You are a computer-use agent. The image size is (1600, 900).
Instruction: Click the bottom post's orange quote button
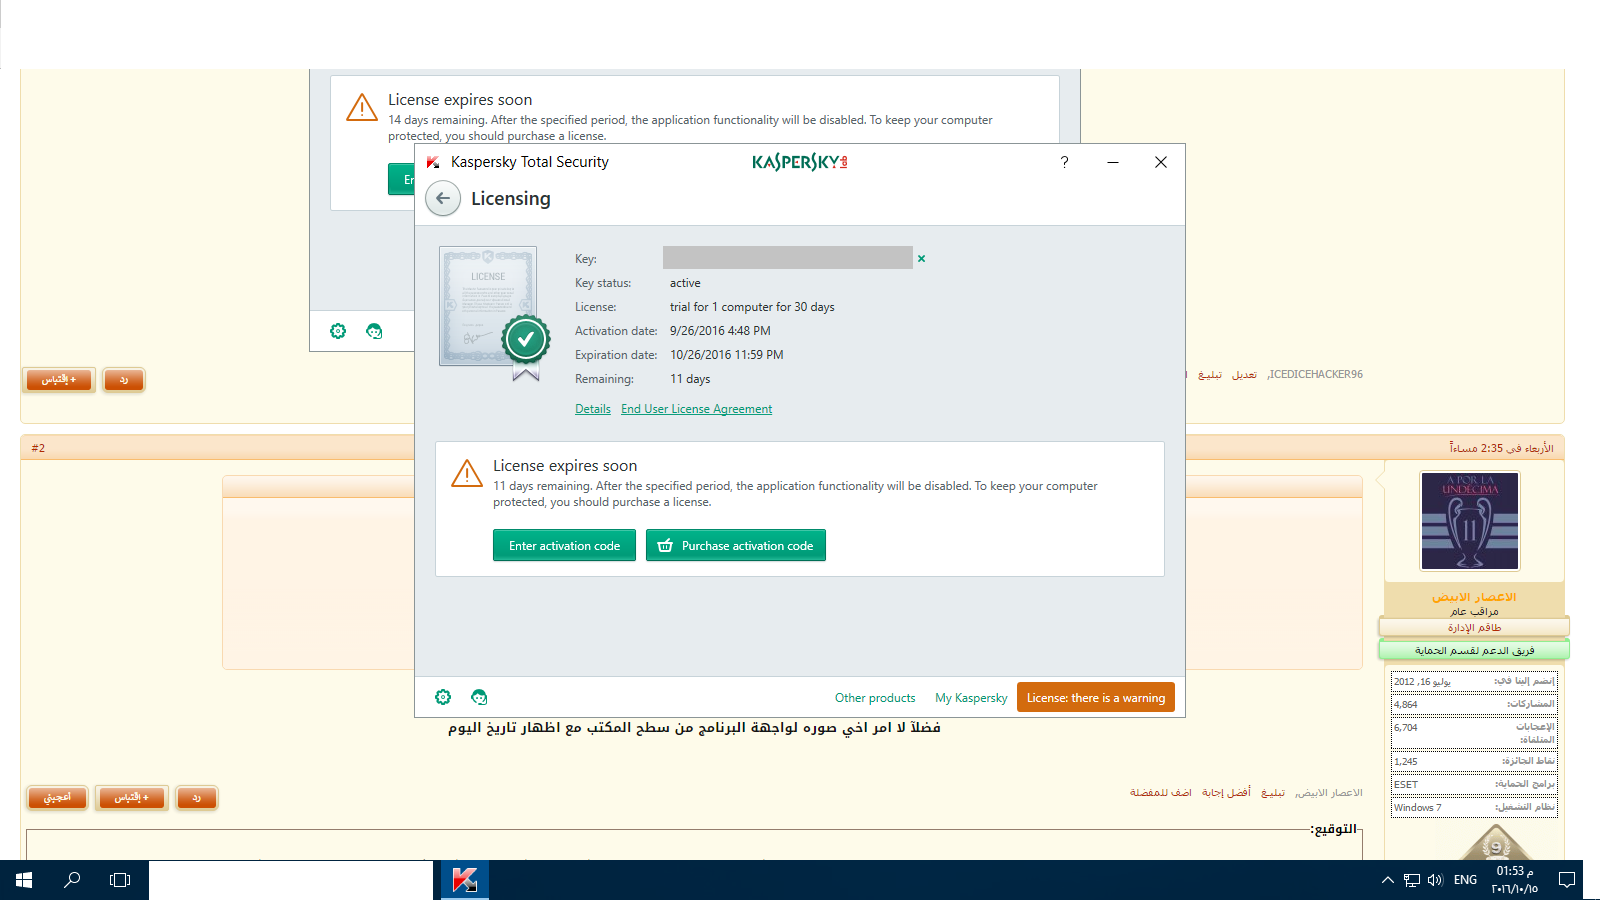[131, 798]
